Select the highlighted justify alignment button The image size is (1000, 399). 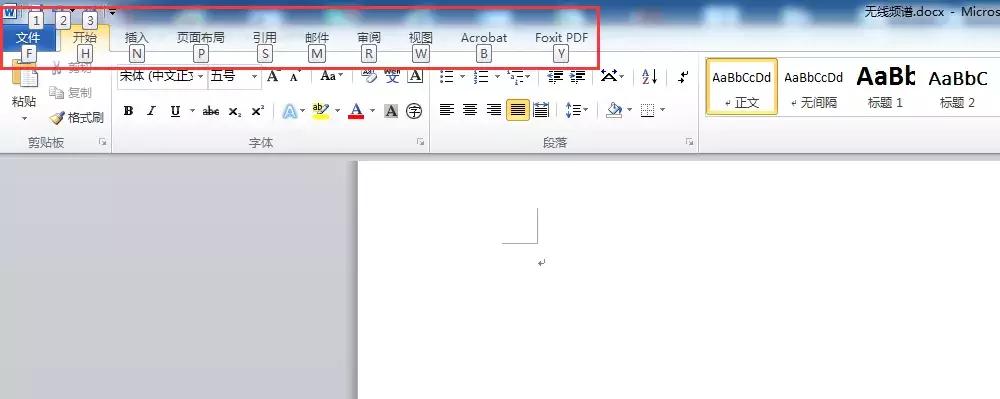click(x=518, y=110)
